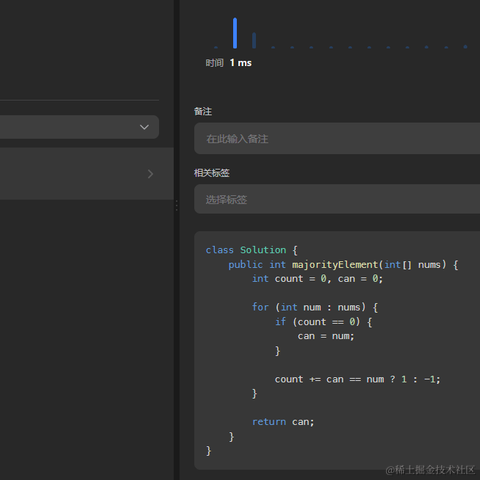Click the for loop line in code
480x480 pixels.
tap(315, 307)
